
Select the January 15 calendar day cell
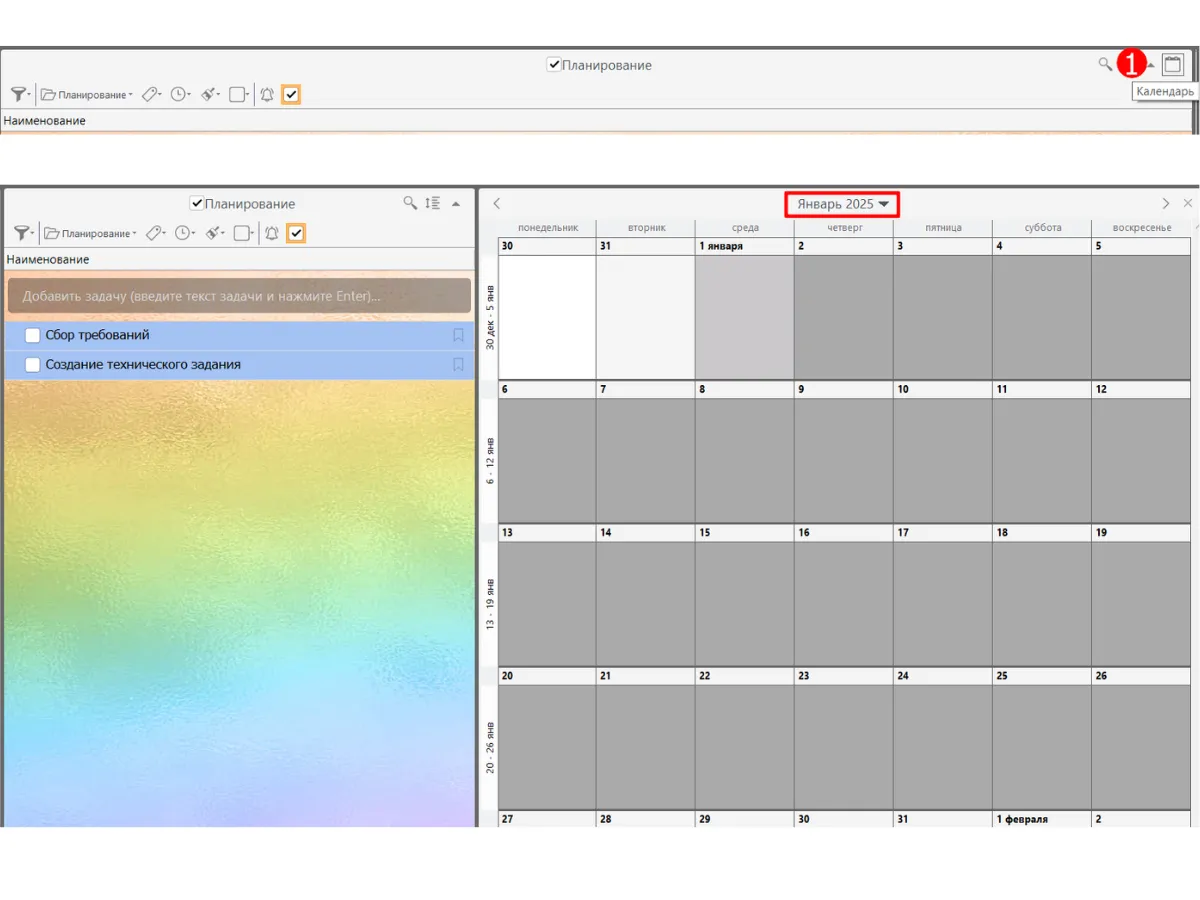743,590
